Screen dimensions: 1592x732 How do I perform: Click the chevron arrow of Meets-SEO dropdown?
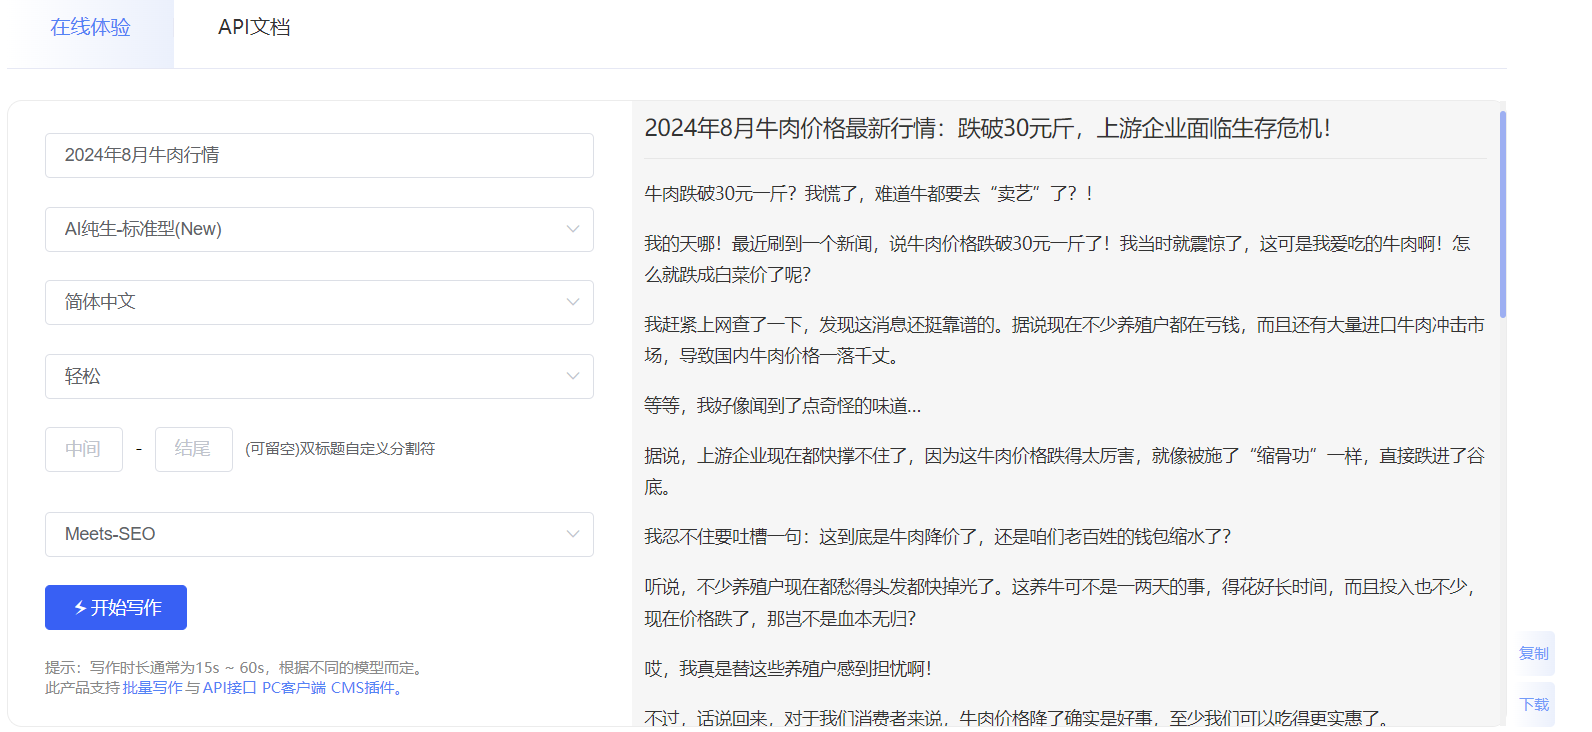(x=573, y=534)
